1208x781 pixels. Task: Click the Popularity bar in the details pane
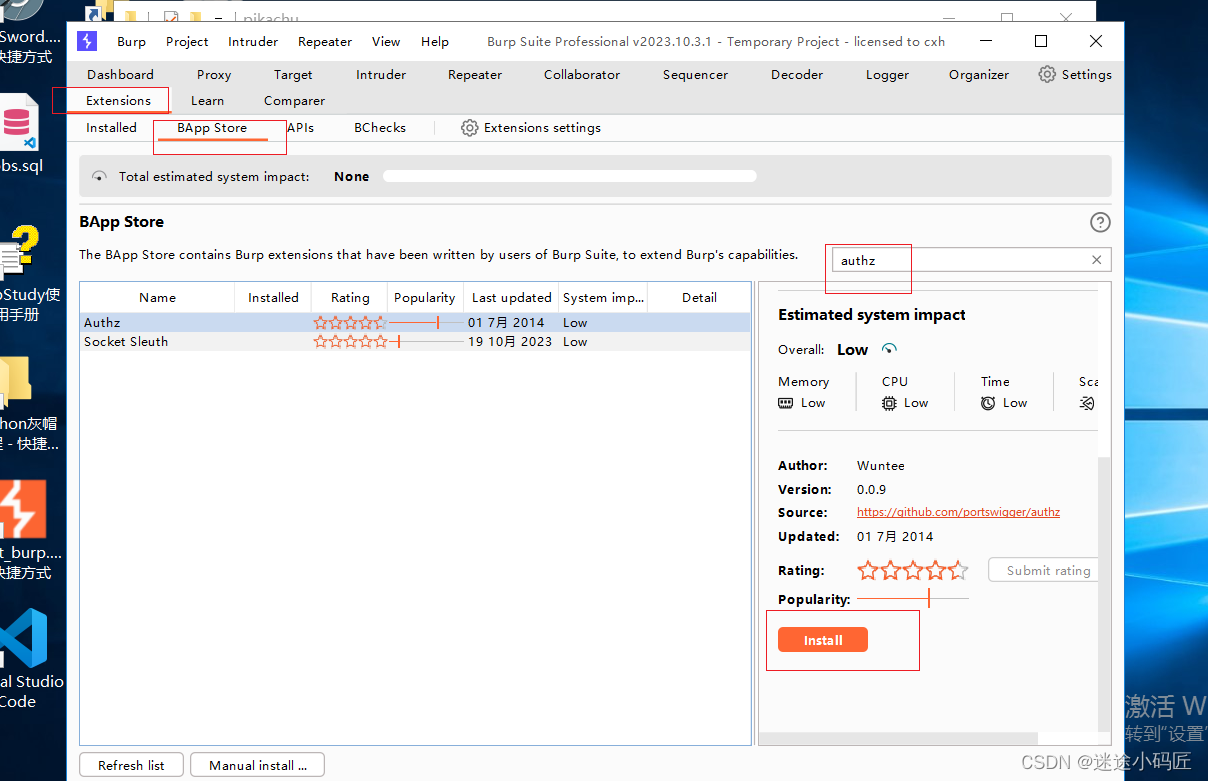[913, 598]
